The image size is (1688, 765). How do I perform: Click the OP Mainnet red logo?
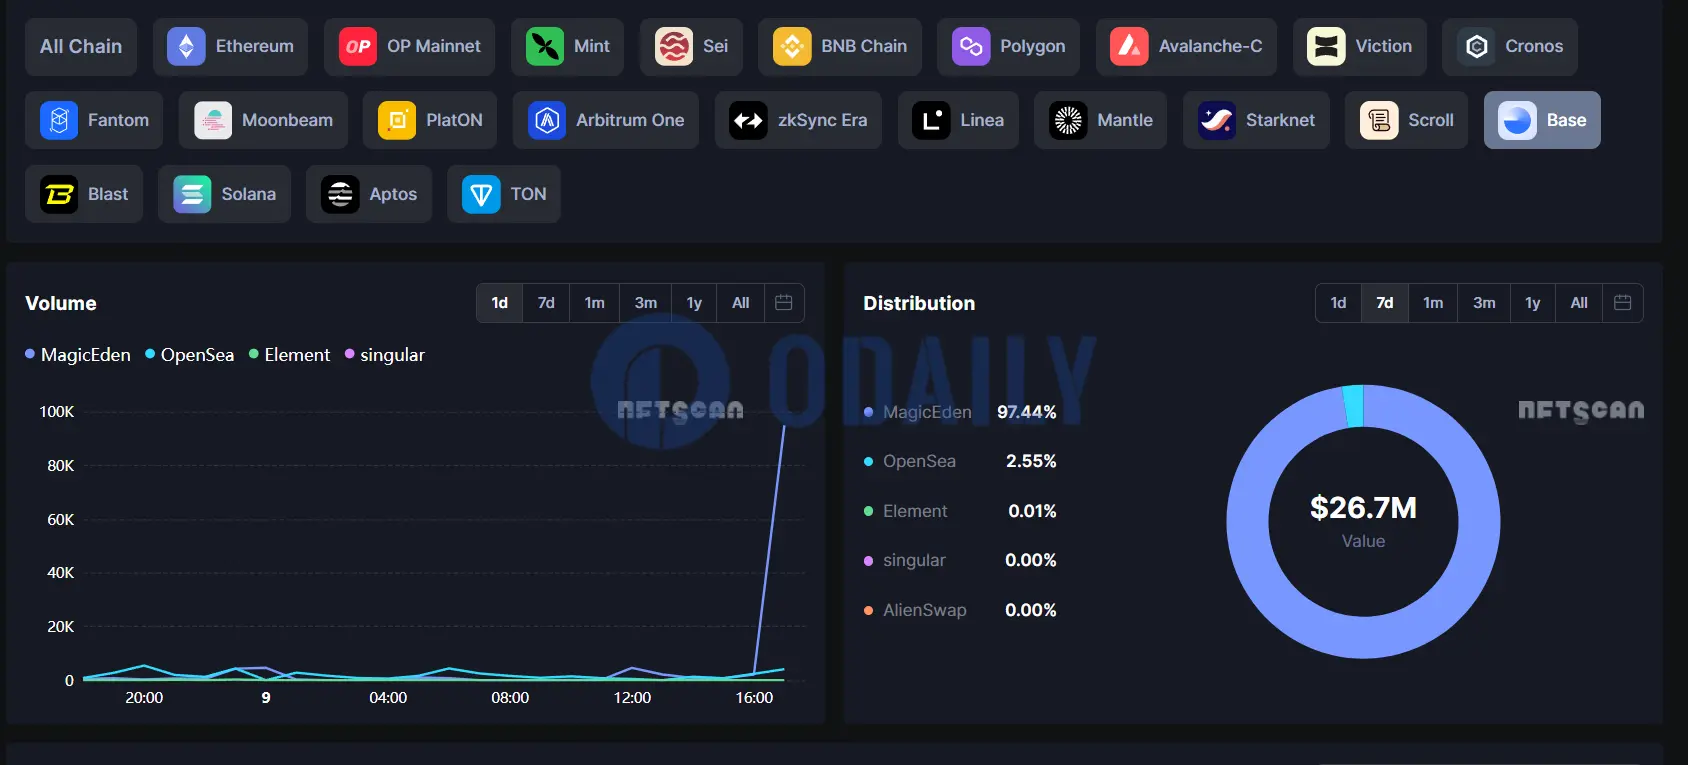click(358, 46)
